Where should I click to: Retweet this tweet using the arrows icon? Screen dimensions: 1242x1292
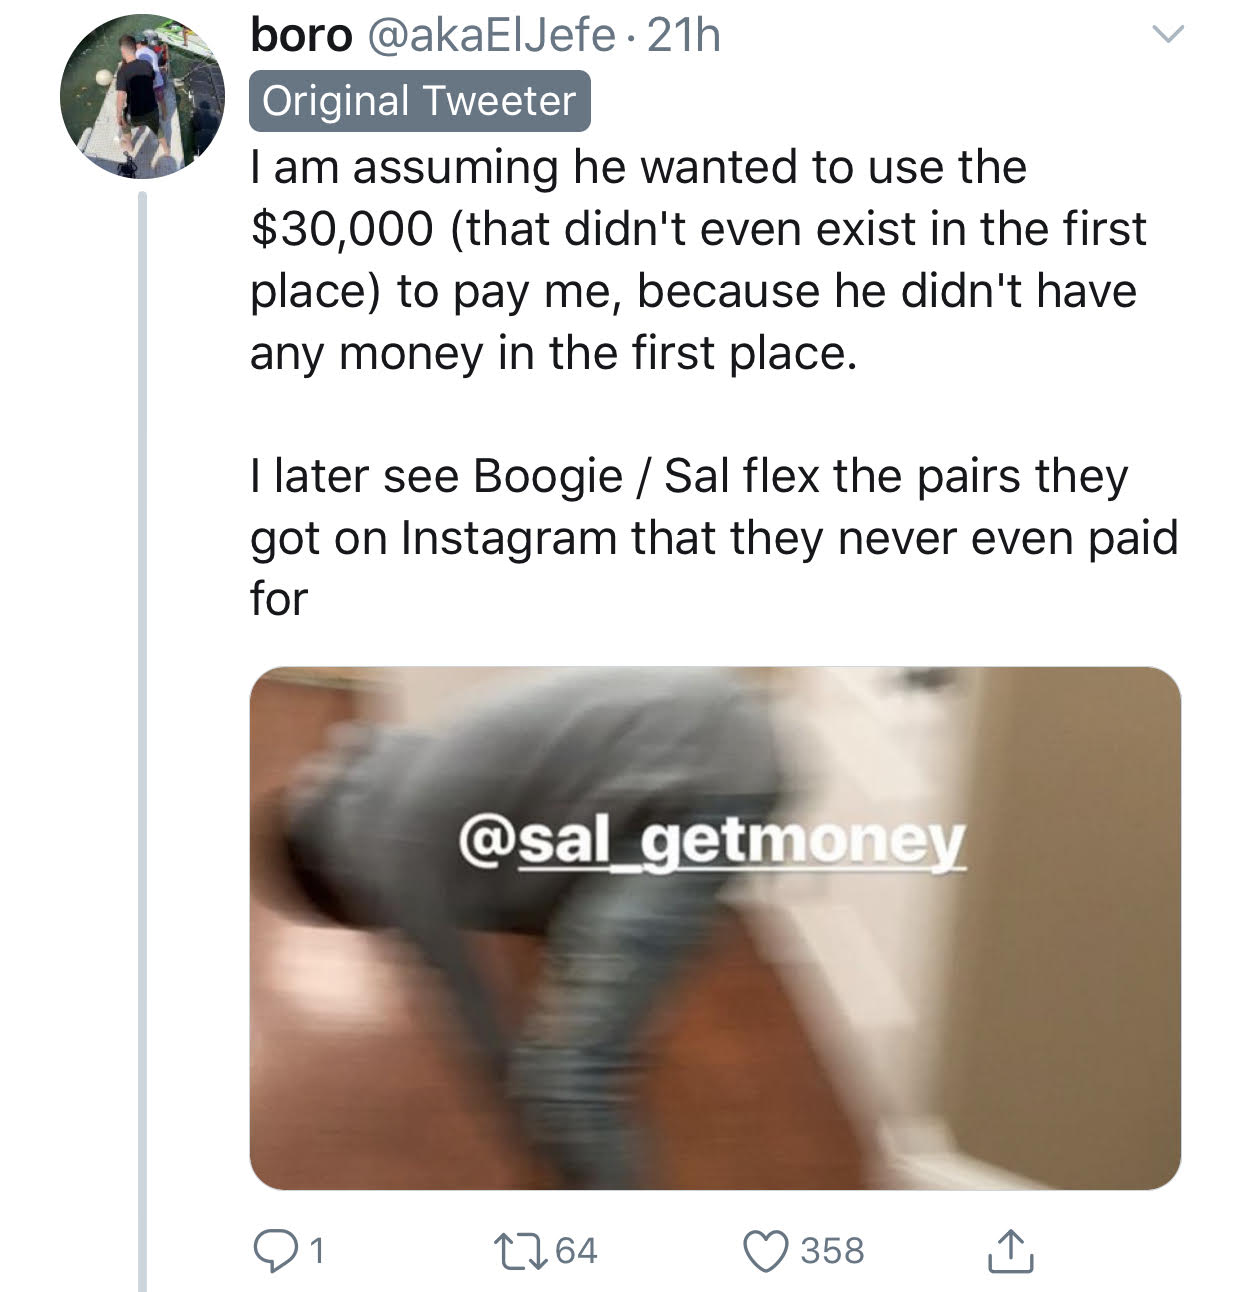(x=517, y=1250)
